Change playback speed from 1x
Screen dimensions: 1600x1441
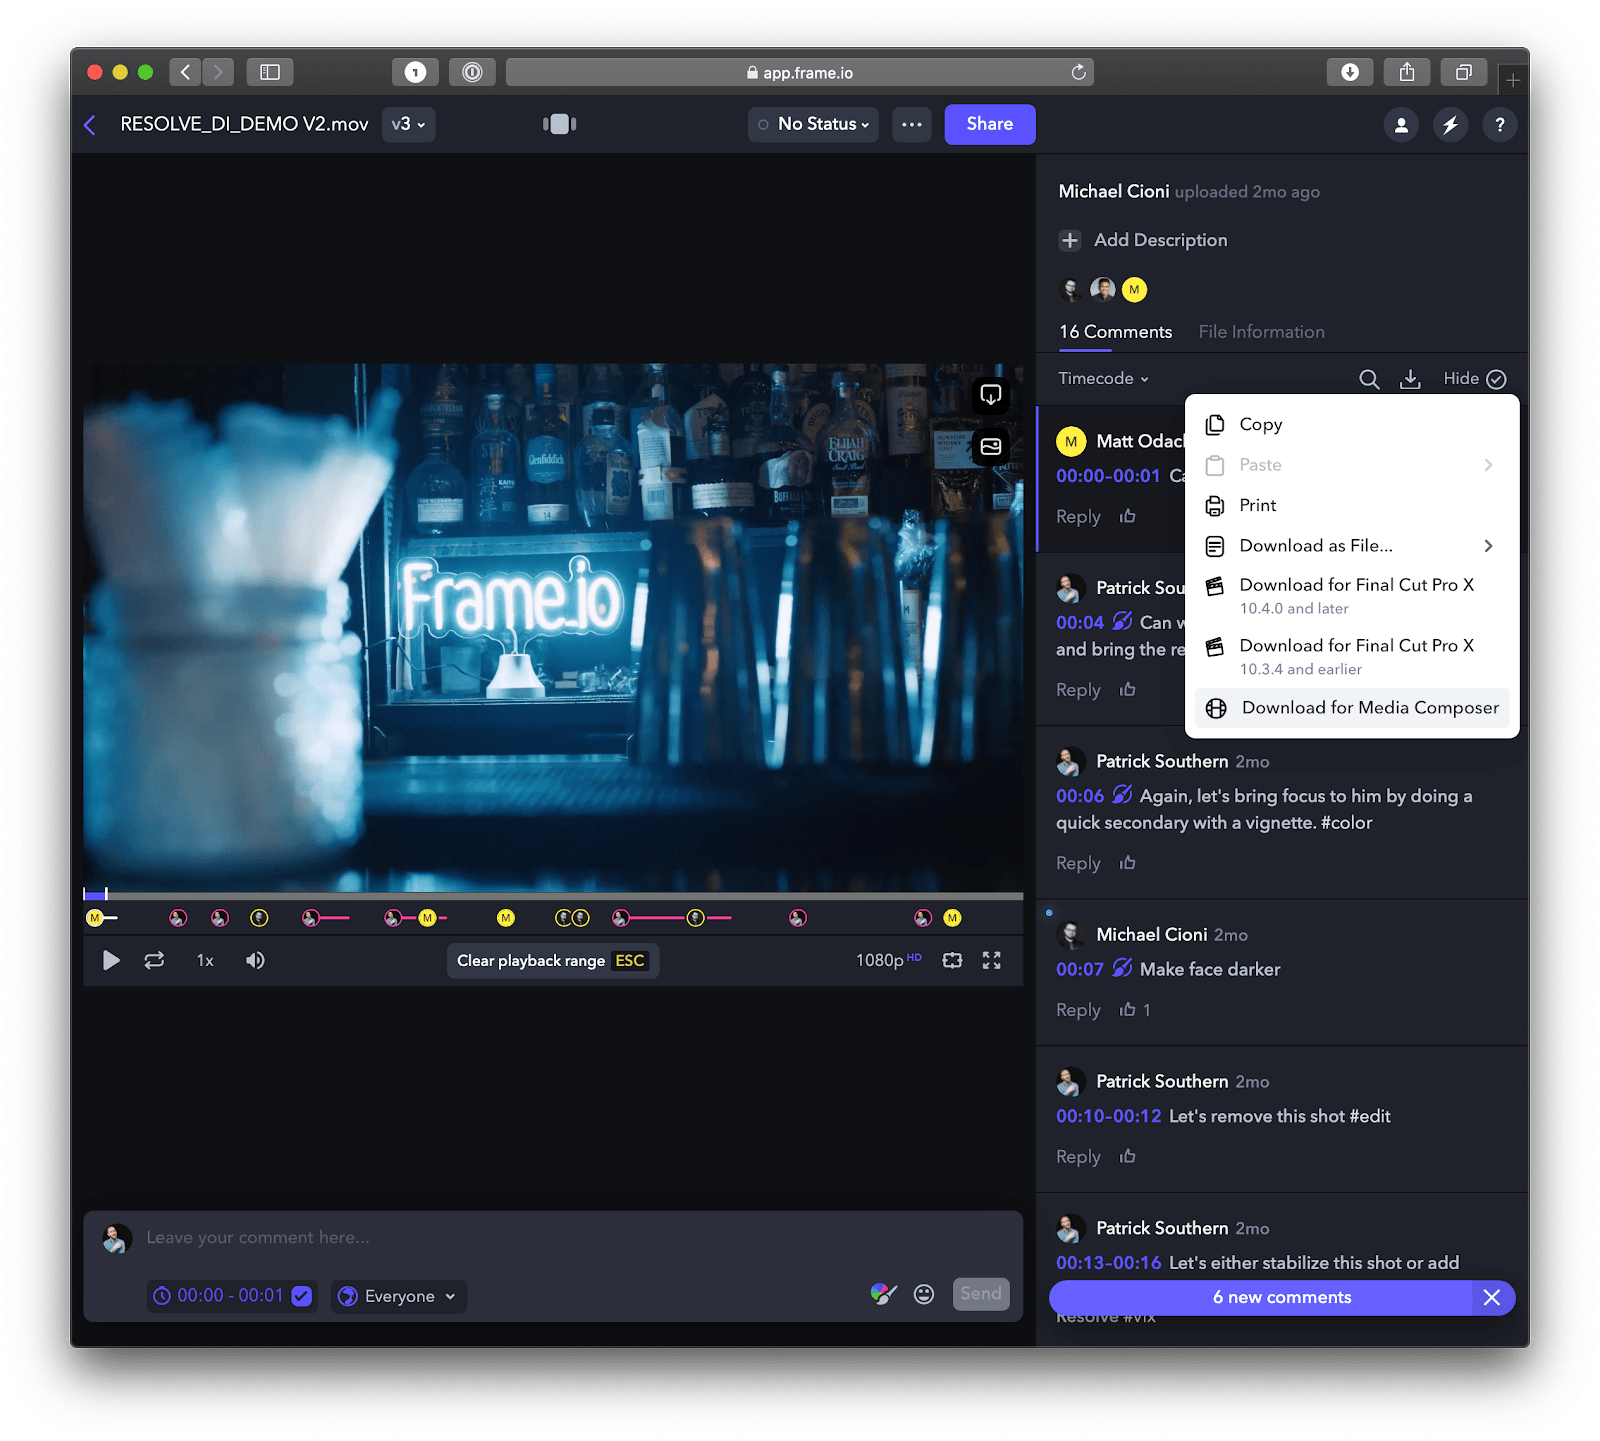[x=204, y=960]
